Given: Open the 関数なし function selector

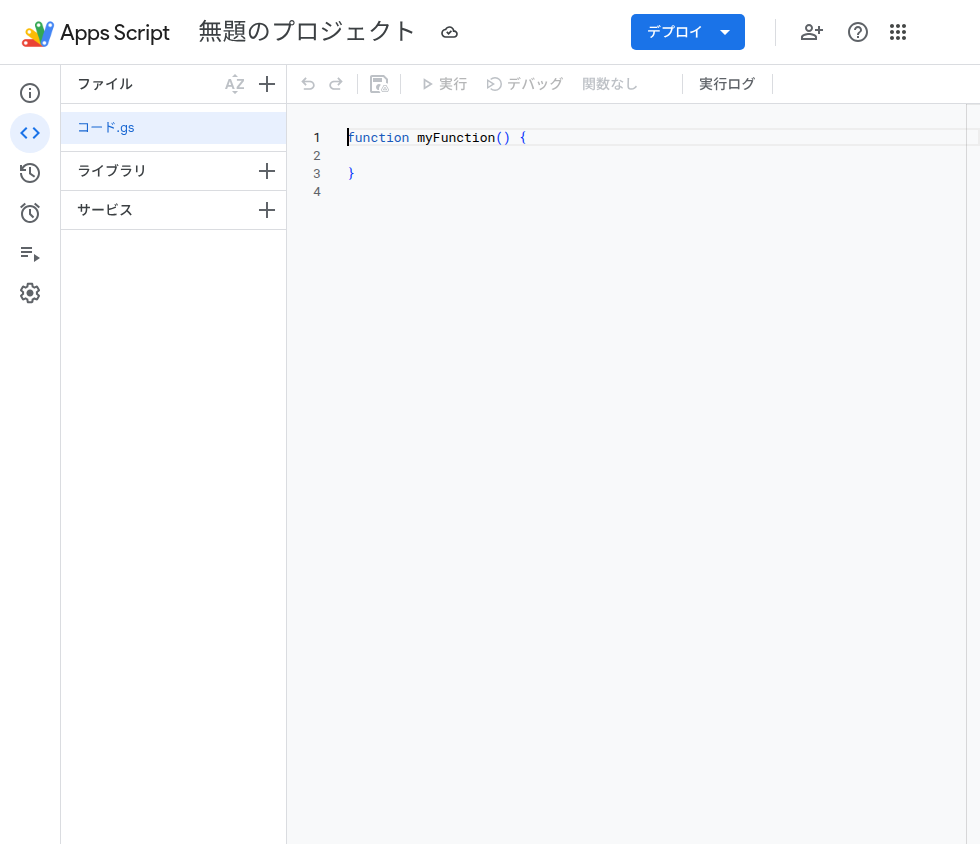Looking at the screenshot, I should [610, 84].
